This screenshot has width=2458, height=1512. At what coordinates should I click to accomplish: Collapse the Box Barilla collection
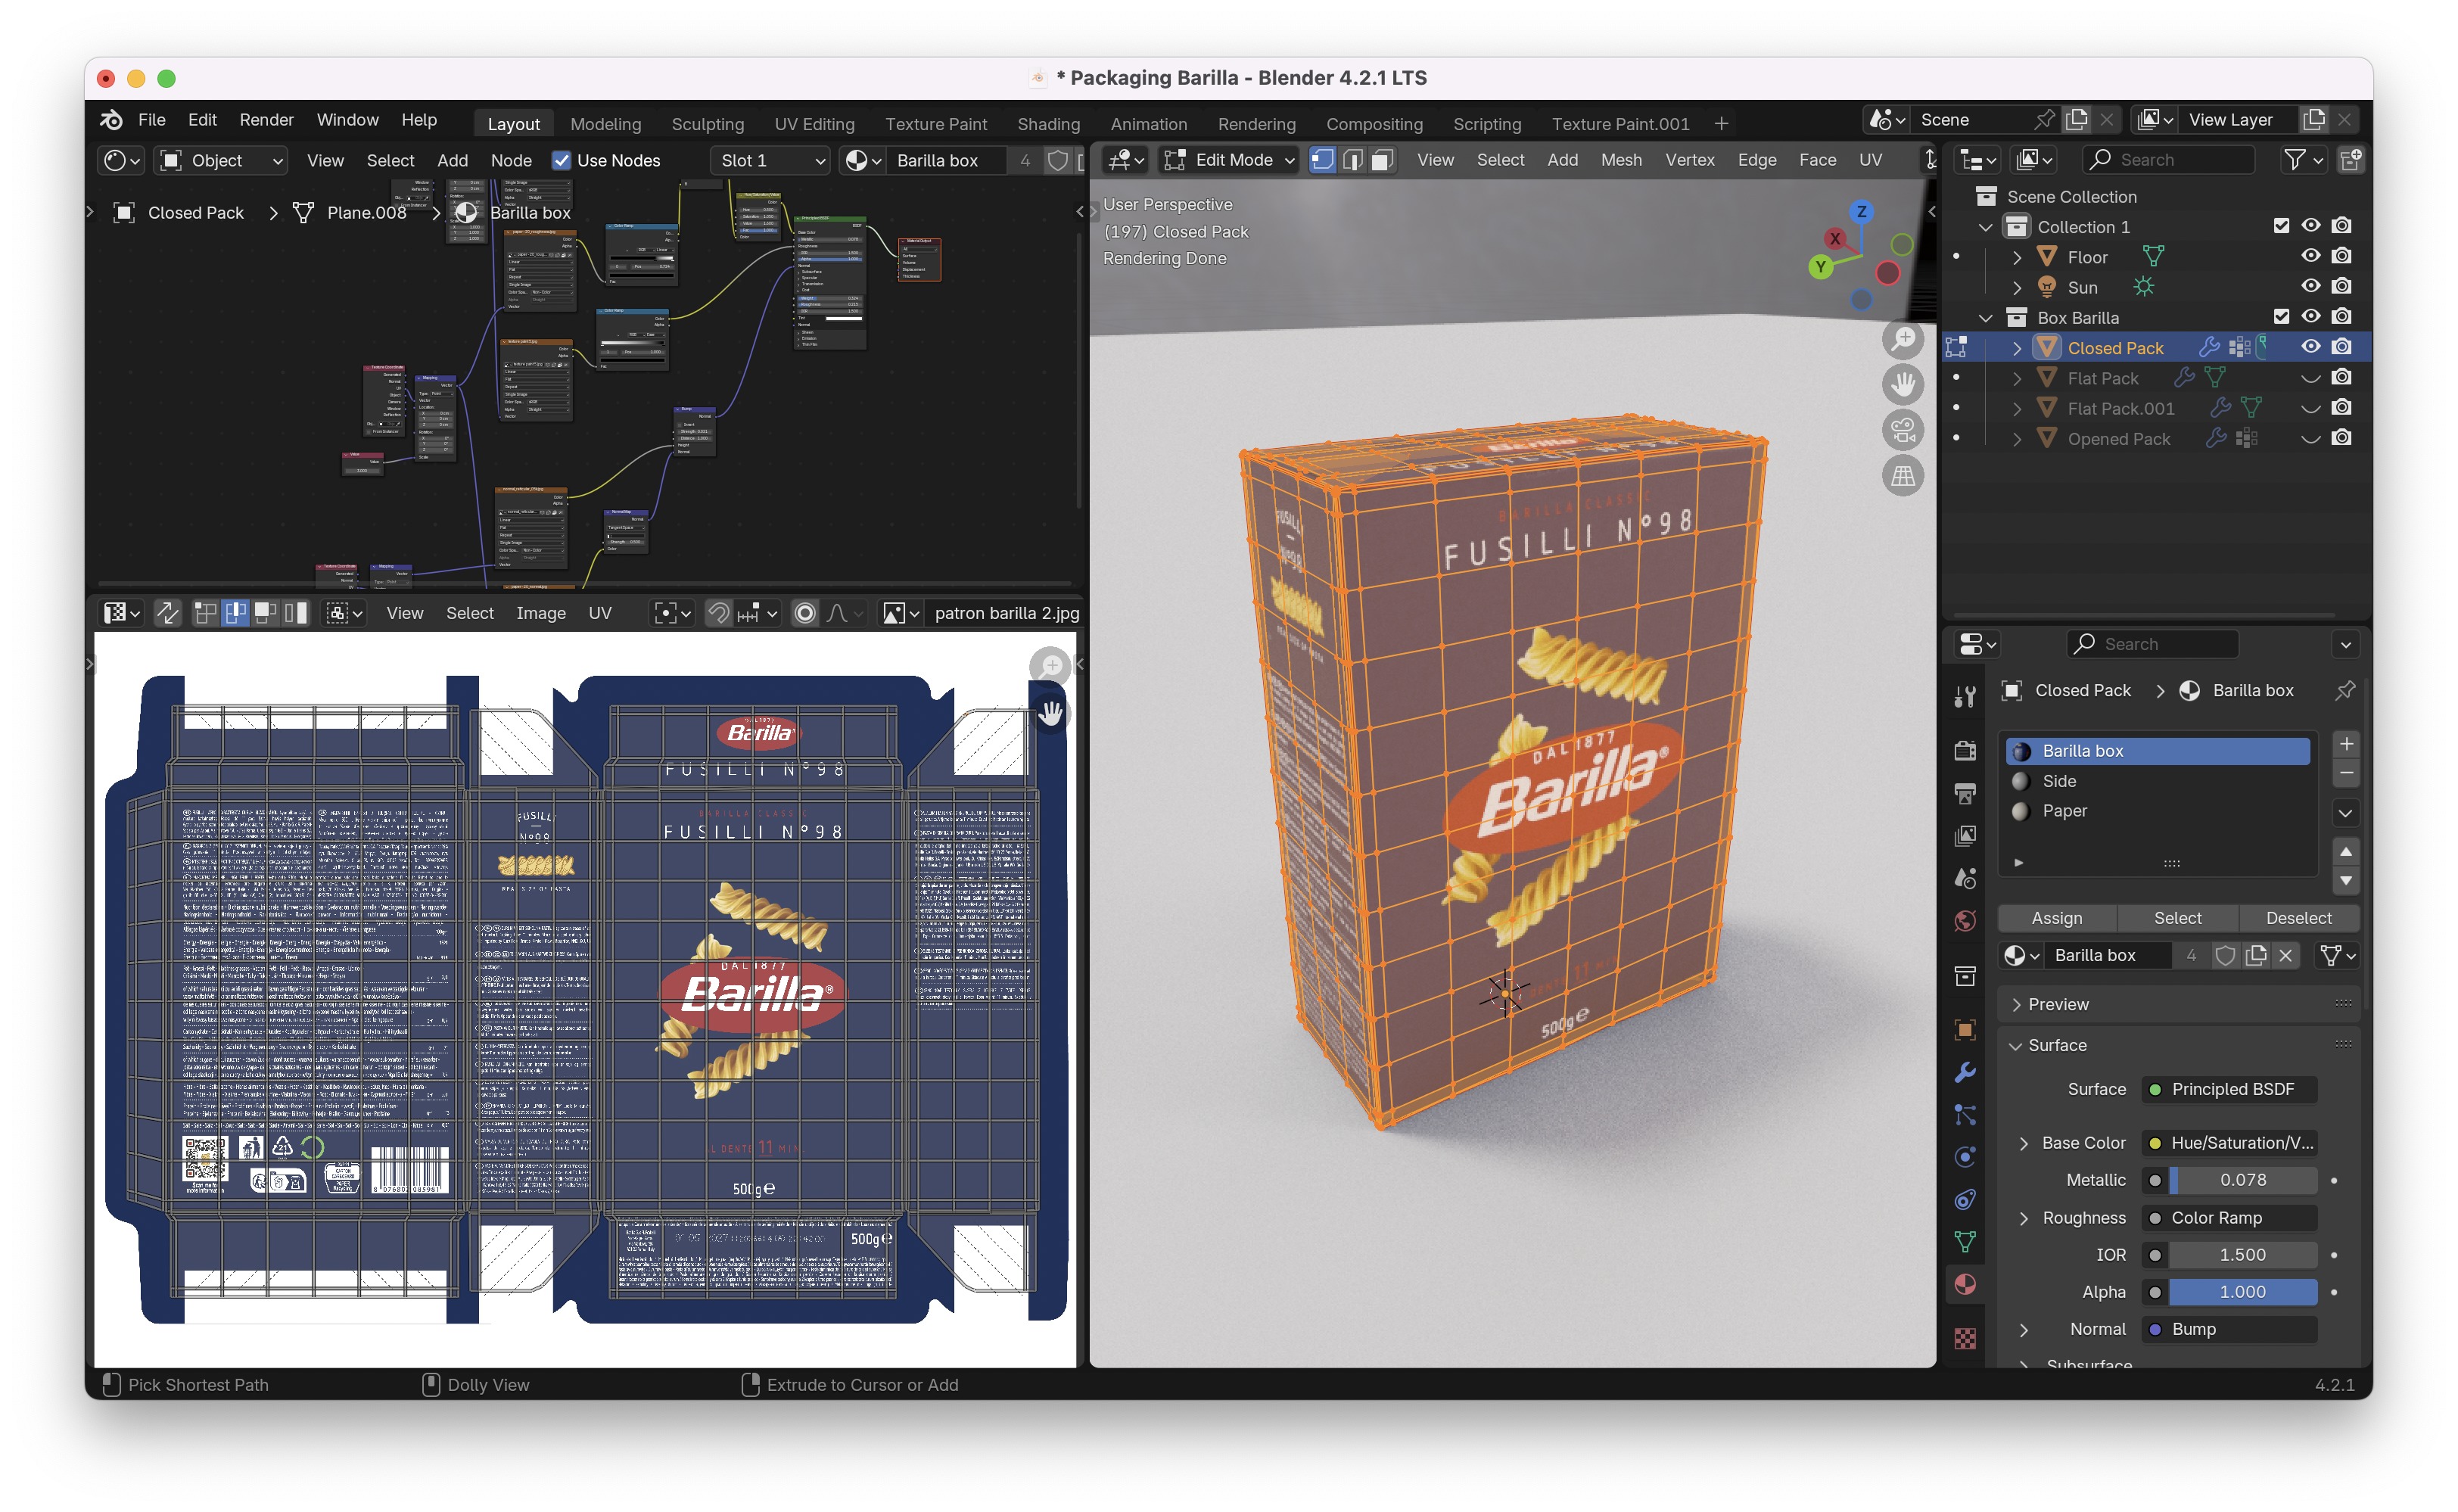pos(1985,317)
